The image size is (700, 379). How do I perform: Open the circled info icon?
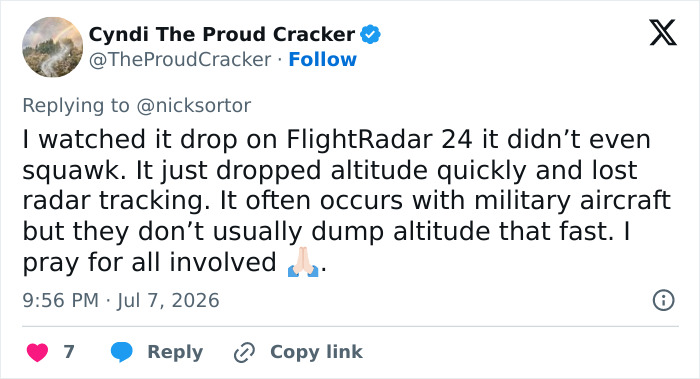663,300
